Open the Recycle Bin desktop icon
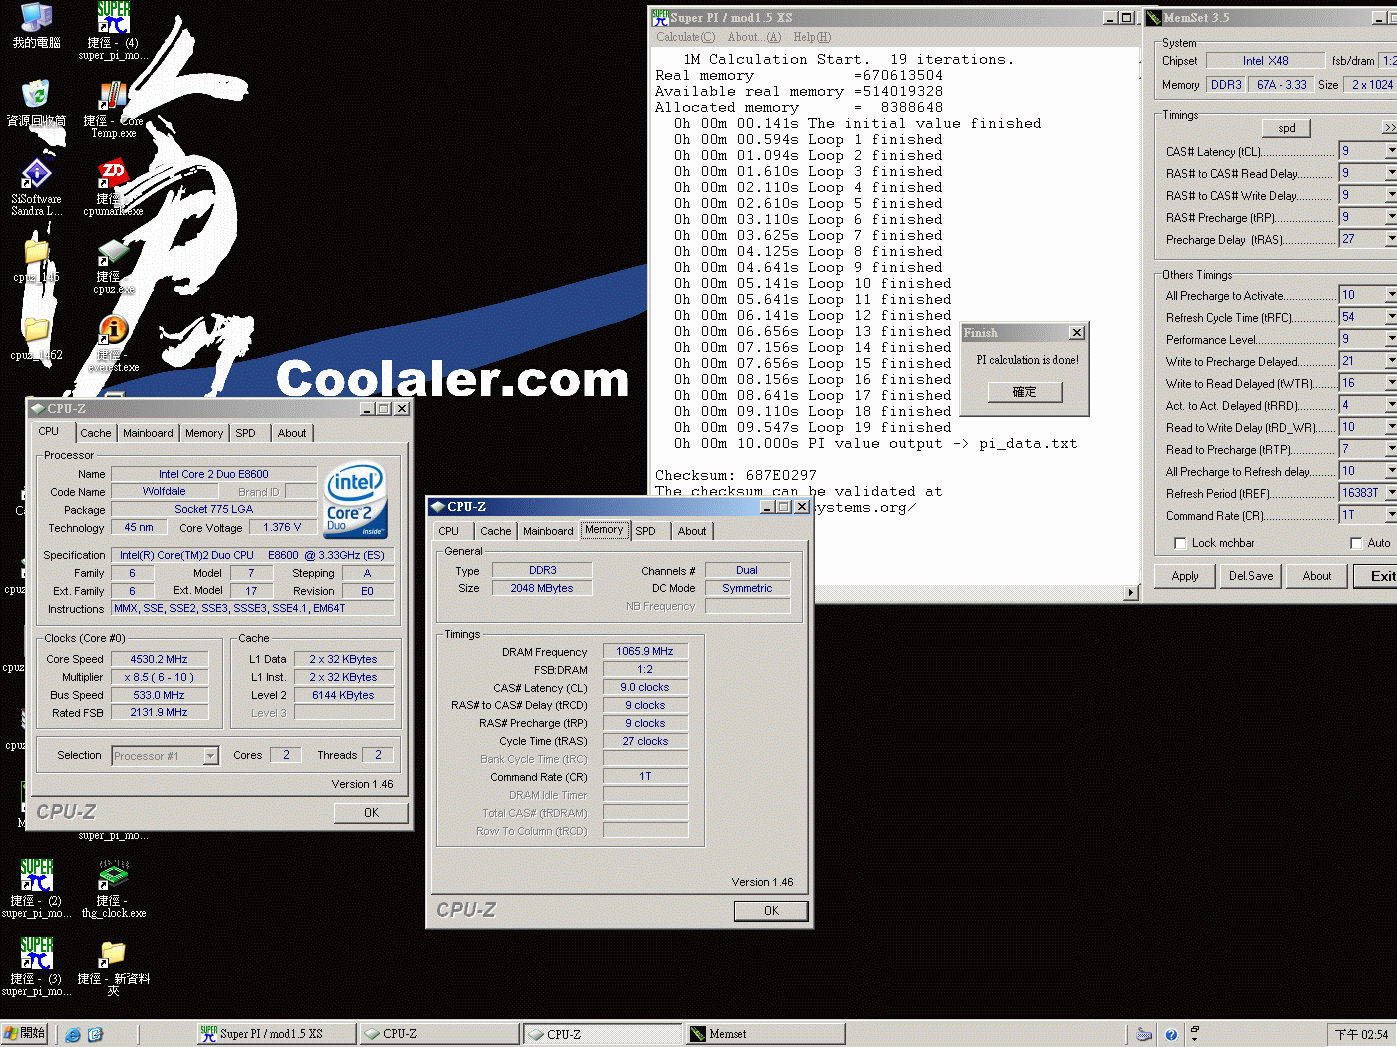 click(x=36, y=103)
